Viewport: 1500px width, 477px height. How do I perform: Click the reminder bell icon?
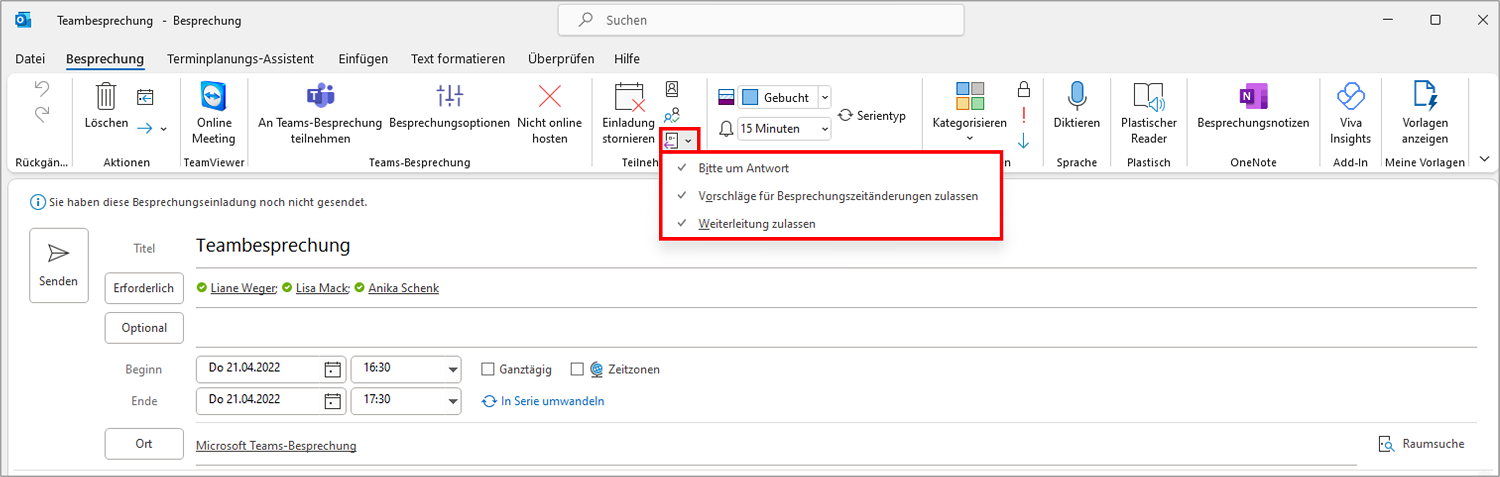[727, 129]
